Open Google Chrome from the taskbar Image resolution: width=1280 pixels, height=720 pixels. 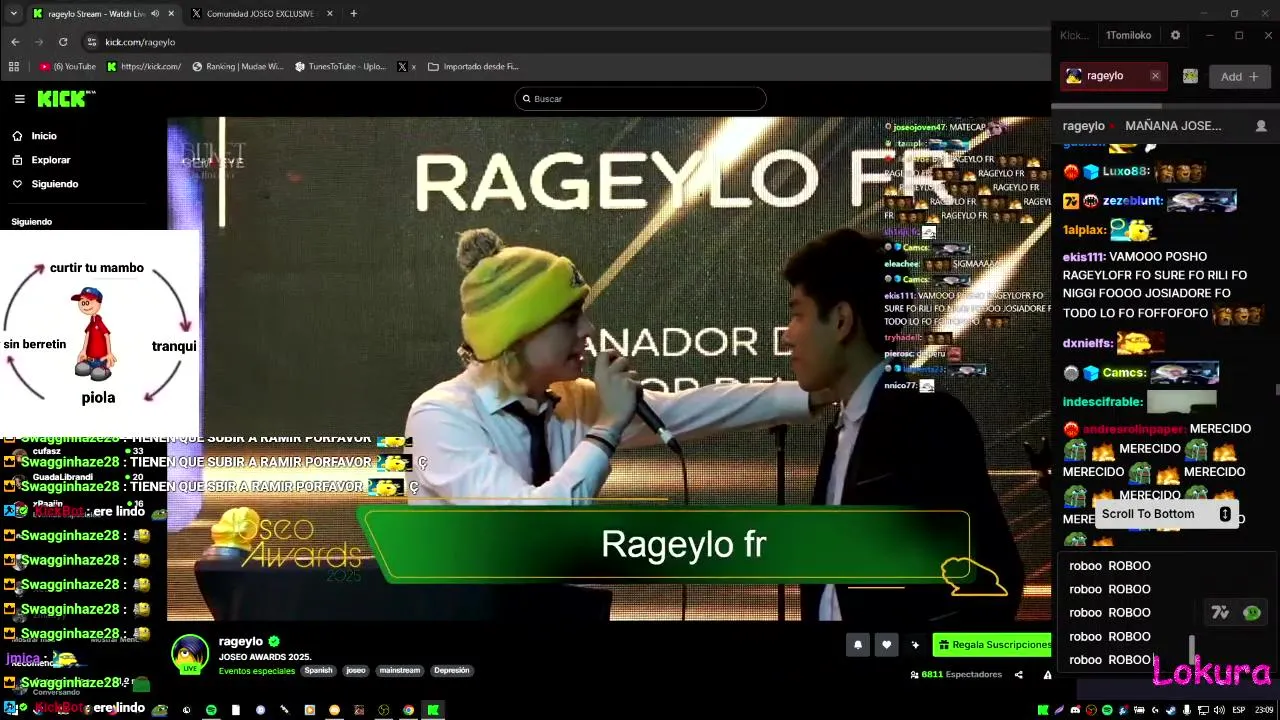pyautogui.click(x=408, y=710)
